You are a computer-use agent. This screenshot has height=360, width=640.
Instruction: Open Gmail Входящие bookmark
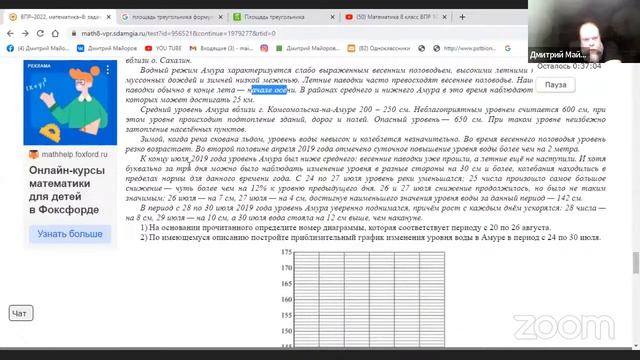click(x=221, y=48)
